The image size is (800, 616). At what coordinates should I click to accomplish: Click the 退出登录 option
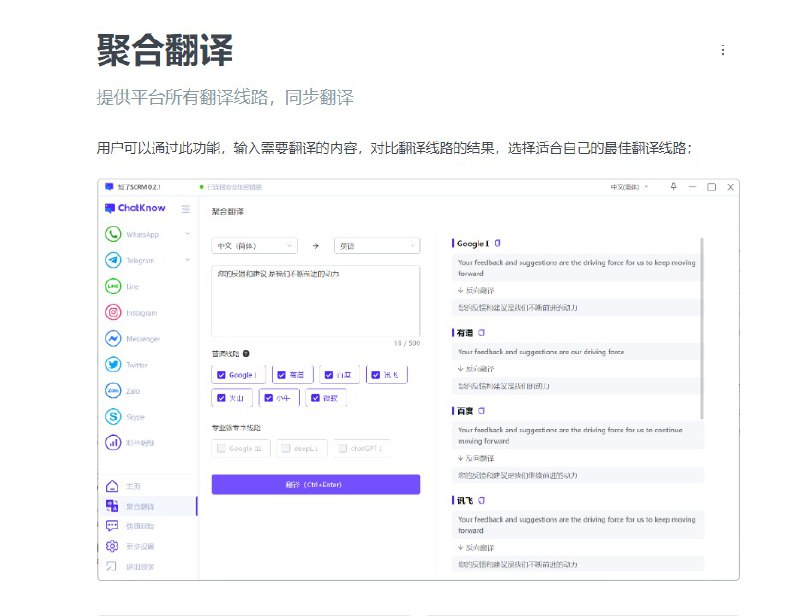[140, 567]
